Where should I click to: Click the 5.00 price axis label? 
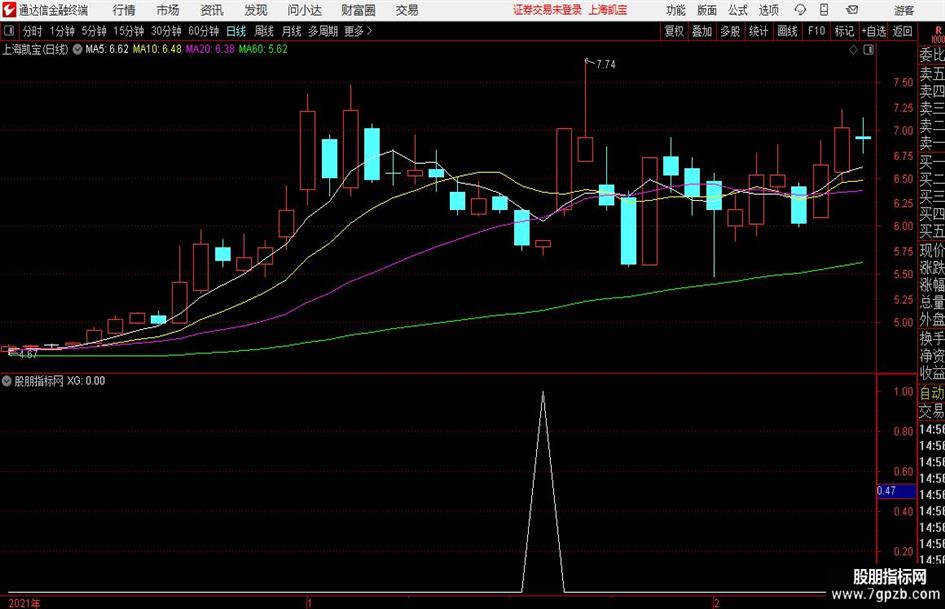tap(903, 323)
